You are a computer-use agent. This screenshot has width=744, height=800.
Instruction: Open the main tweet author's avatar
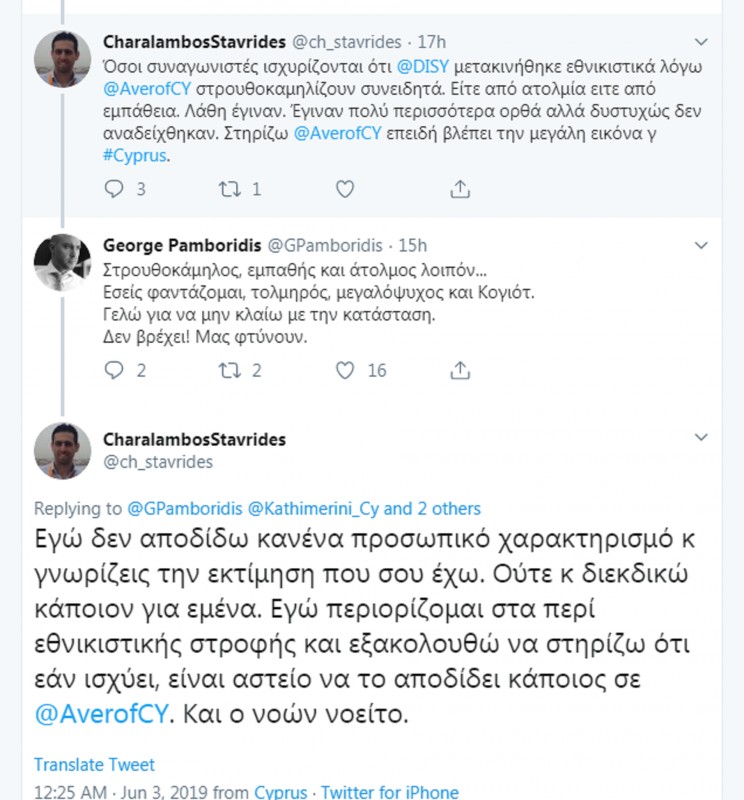click(62, 450)
